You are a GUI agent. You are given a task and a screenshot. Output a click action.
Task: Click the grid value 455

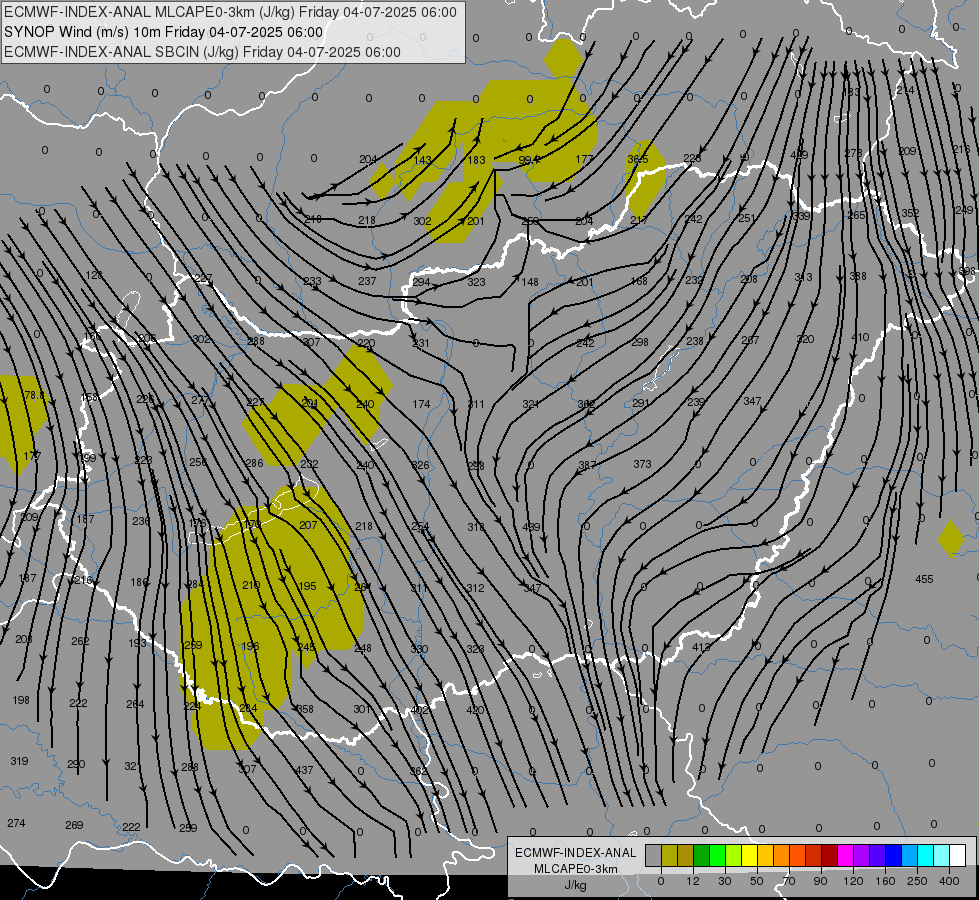click(924, 579)
